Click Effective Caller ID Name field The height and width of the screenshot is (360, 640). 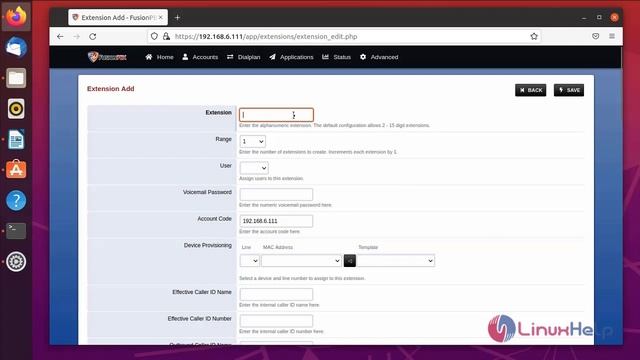click(276, 294)
